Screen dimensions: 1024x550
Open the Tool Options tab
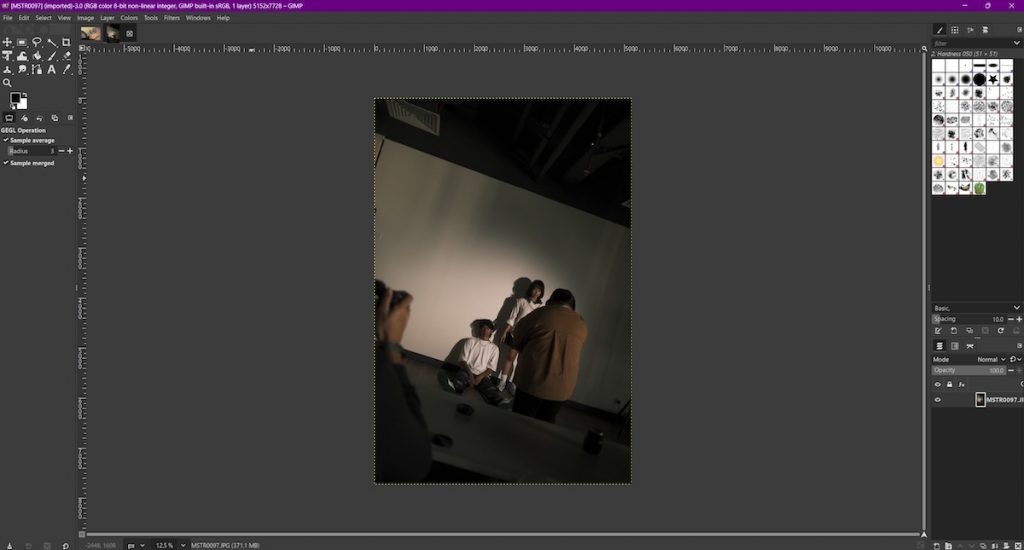click(x=9, y=118)
